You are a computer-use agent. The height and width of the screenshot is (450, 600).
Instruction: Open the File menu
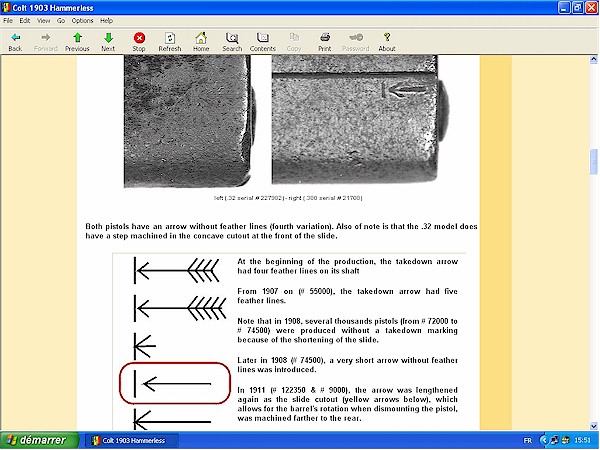click(8, 21)
